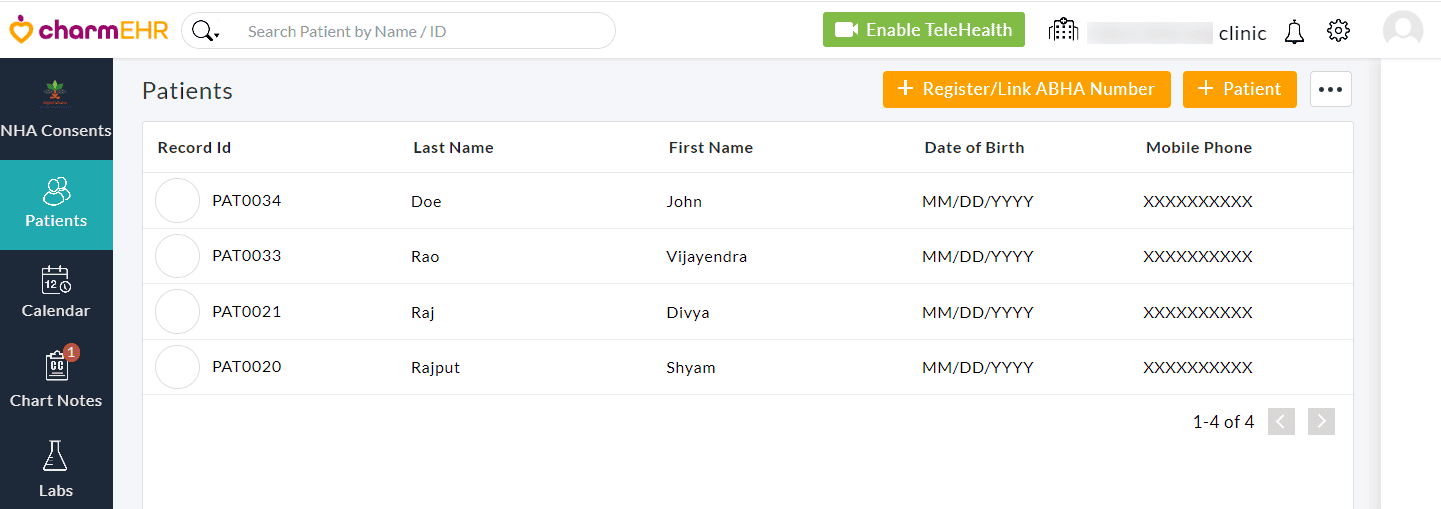Click the avatar for patient PAT0020
The image size is (1441, 509).
coord(178,367)
